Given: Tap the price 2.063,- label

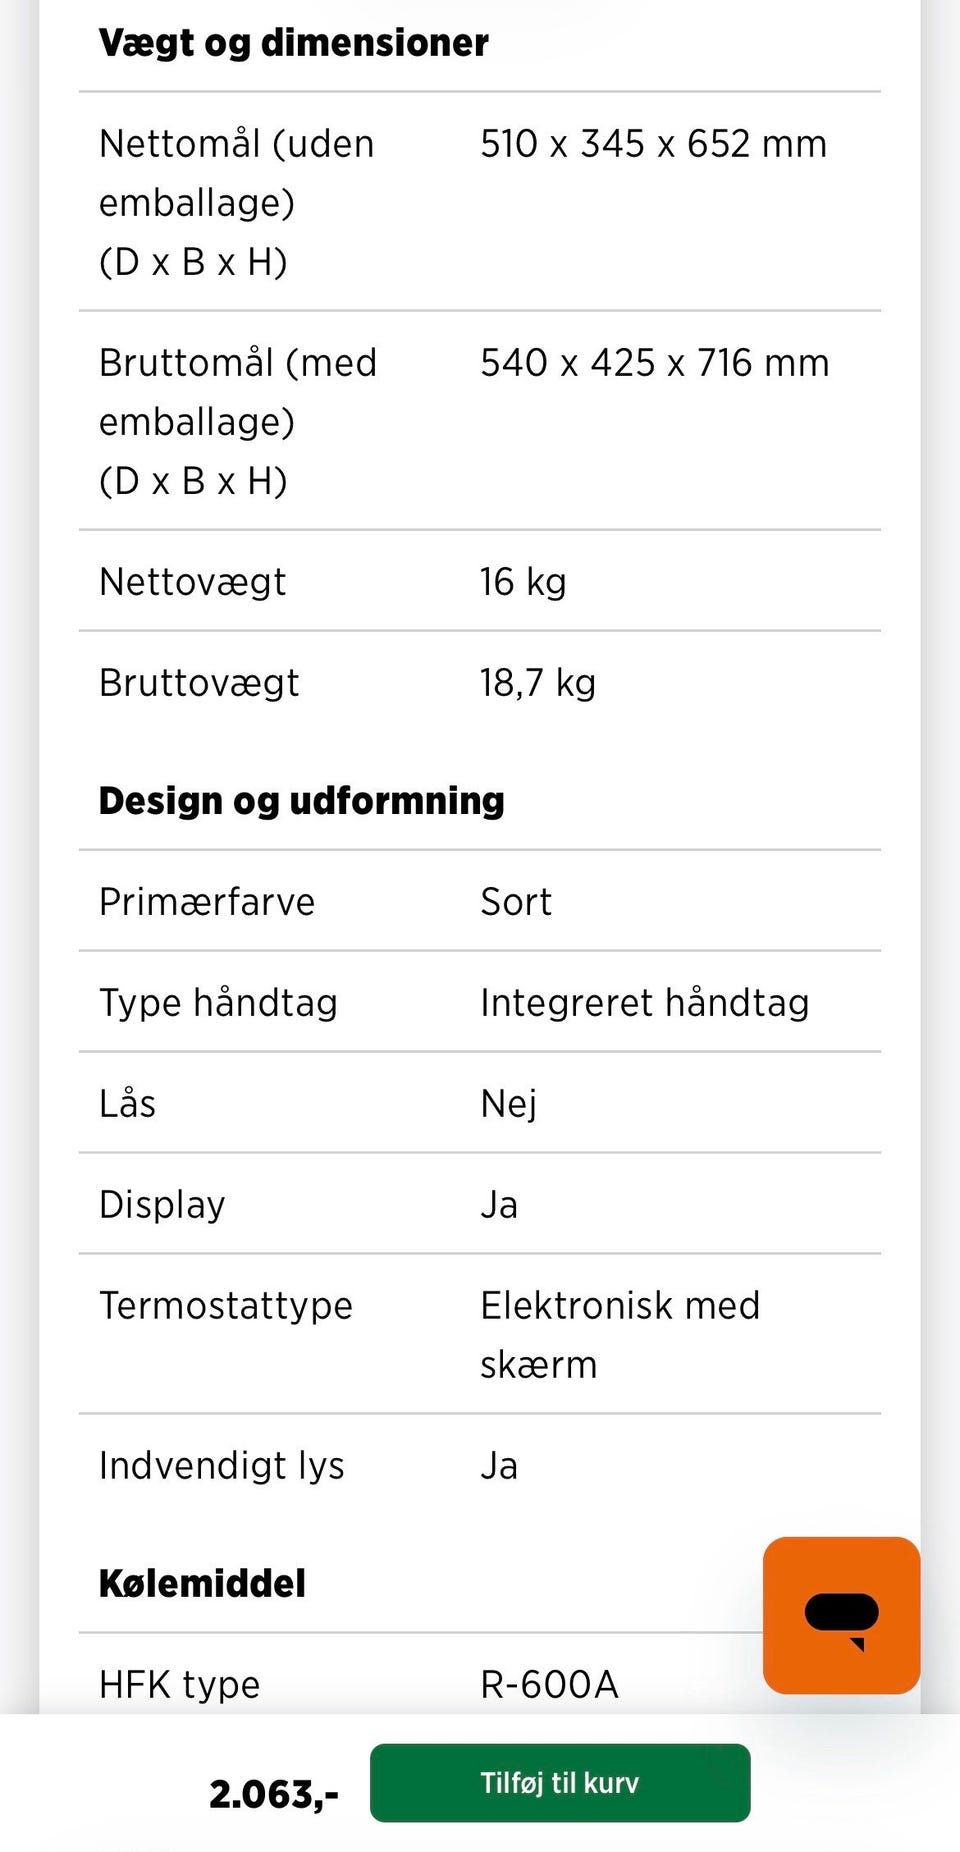Looking at the screenshot, I should click(273, 1794).
